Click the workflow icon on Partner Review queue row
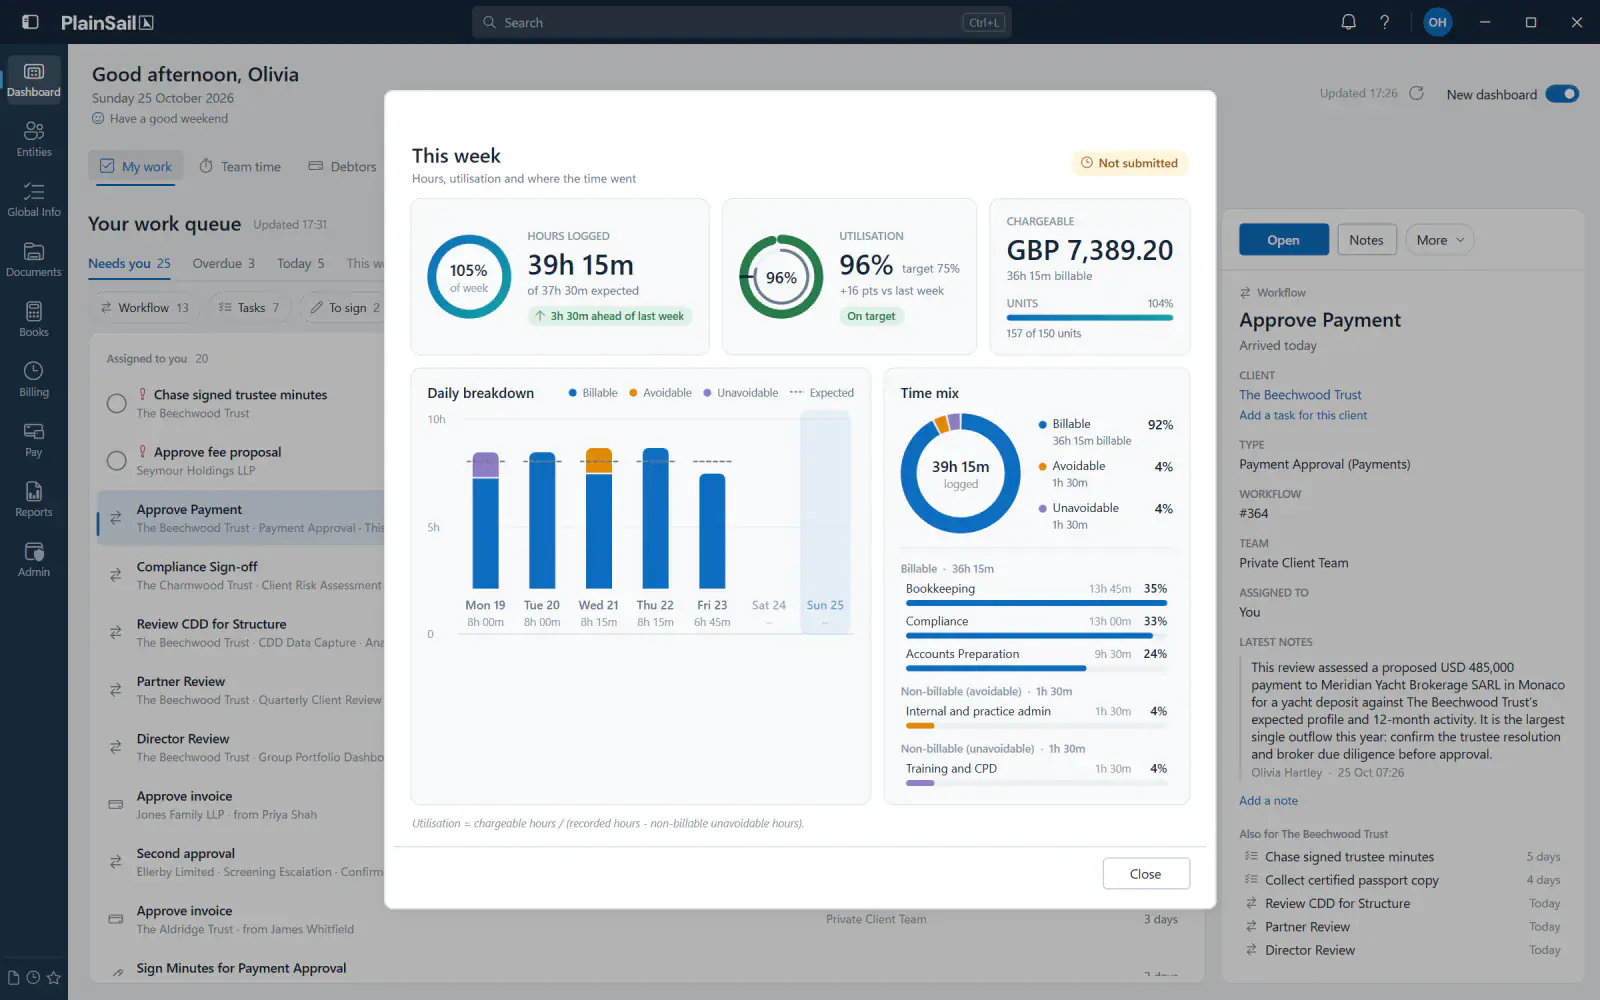This screenshot has height=1000, width=1600. 116,690
